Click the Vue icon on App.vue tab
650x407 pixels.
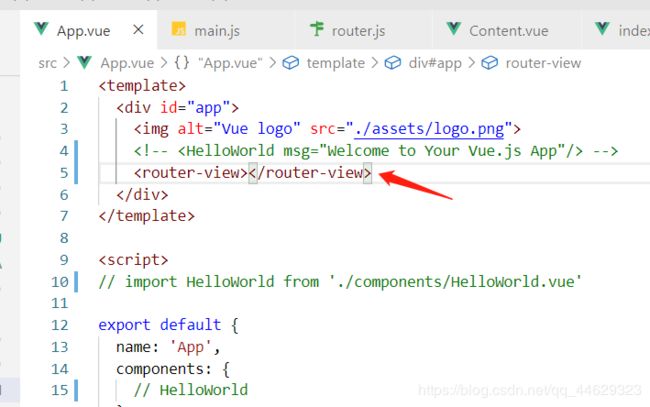point(41,29)
